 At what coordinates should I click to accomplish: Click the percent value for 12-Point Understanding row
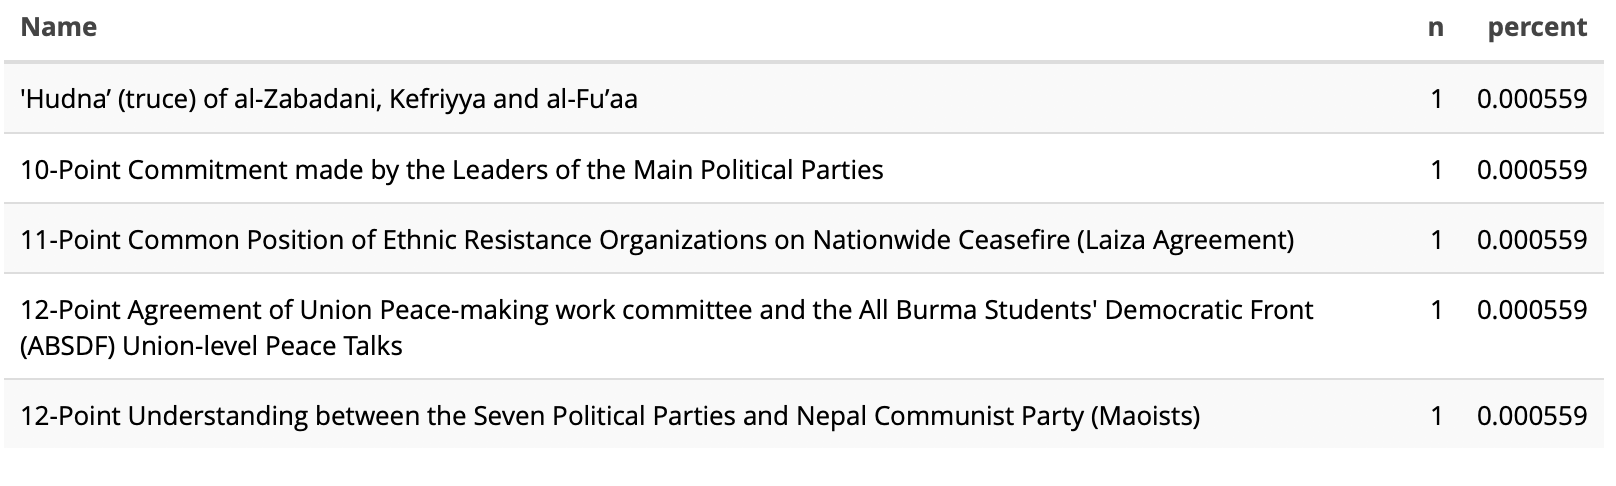(1531, 415)
